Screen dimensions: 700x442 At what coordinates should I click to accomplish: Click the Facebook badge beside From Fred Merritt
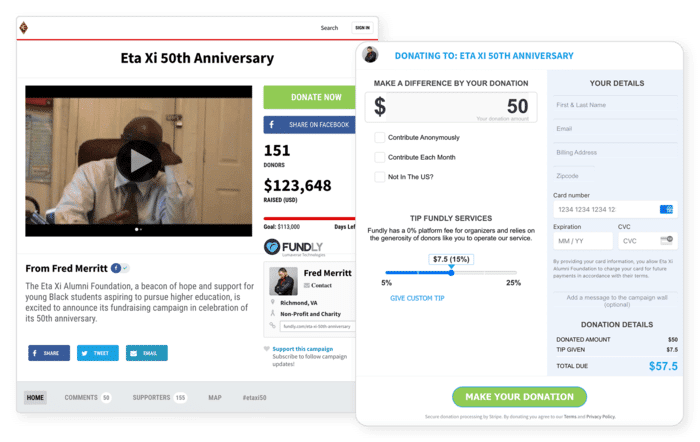pyautogui.click(x=116, y=268)
